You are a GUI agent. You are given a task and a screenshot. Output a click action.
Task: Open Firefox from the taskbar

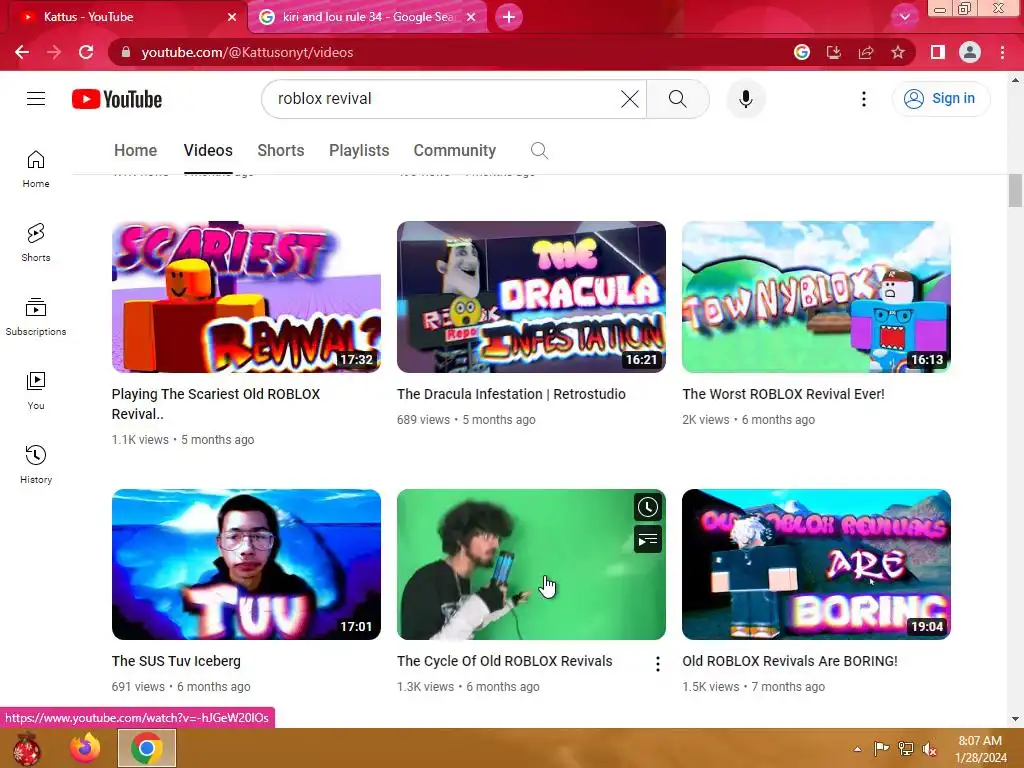pyautogui.click(x=85, y=748)
